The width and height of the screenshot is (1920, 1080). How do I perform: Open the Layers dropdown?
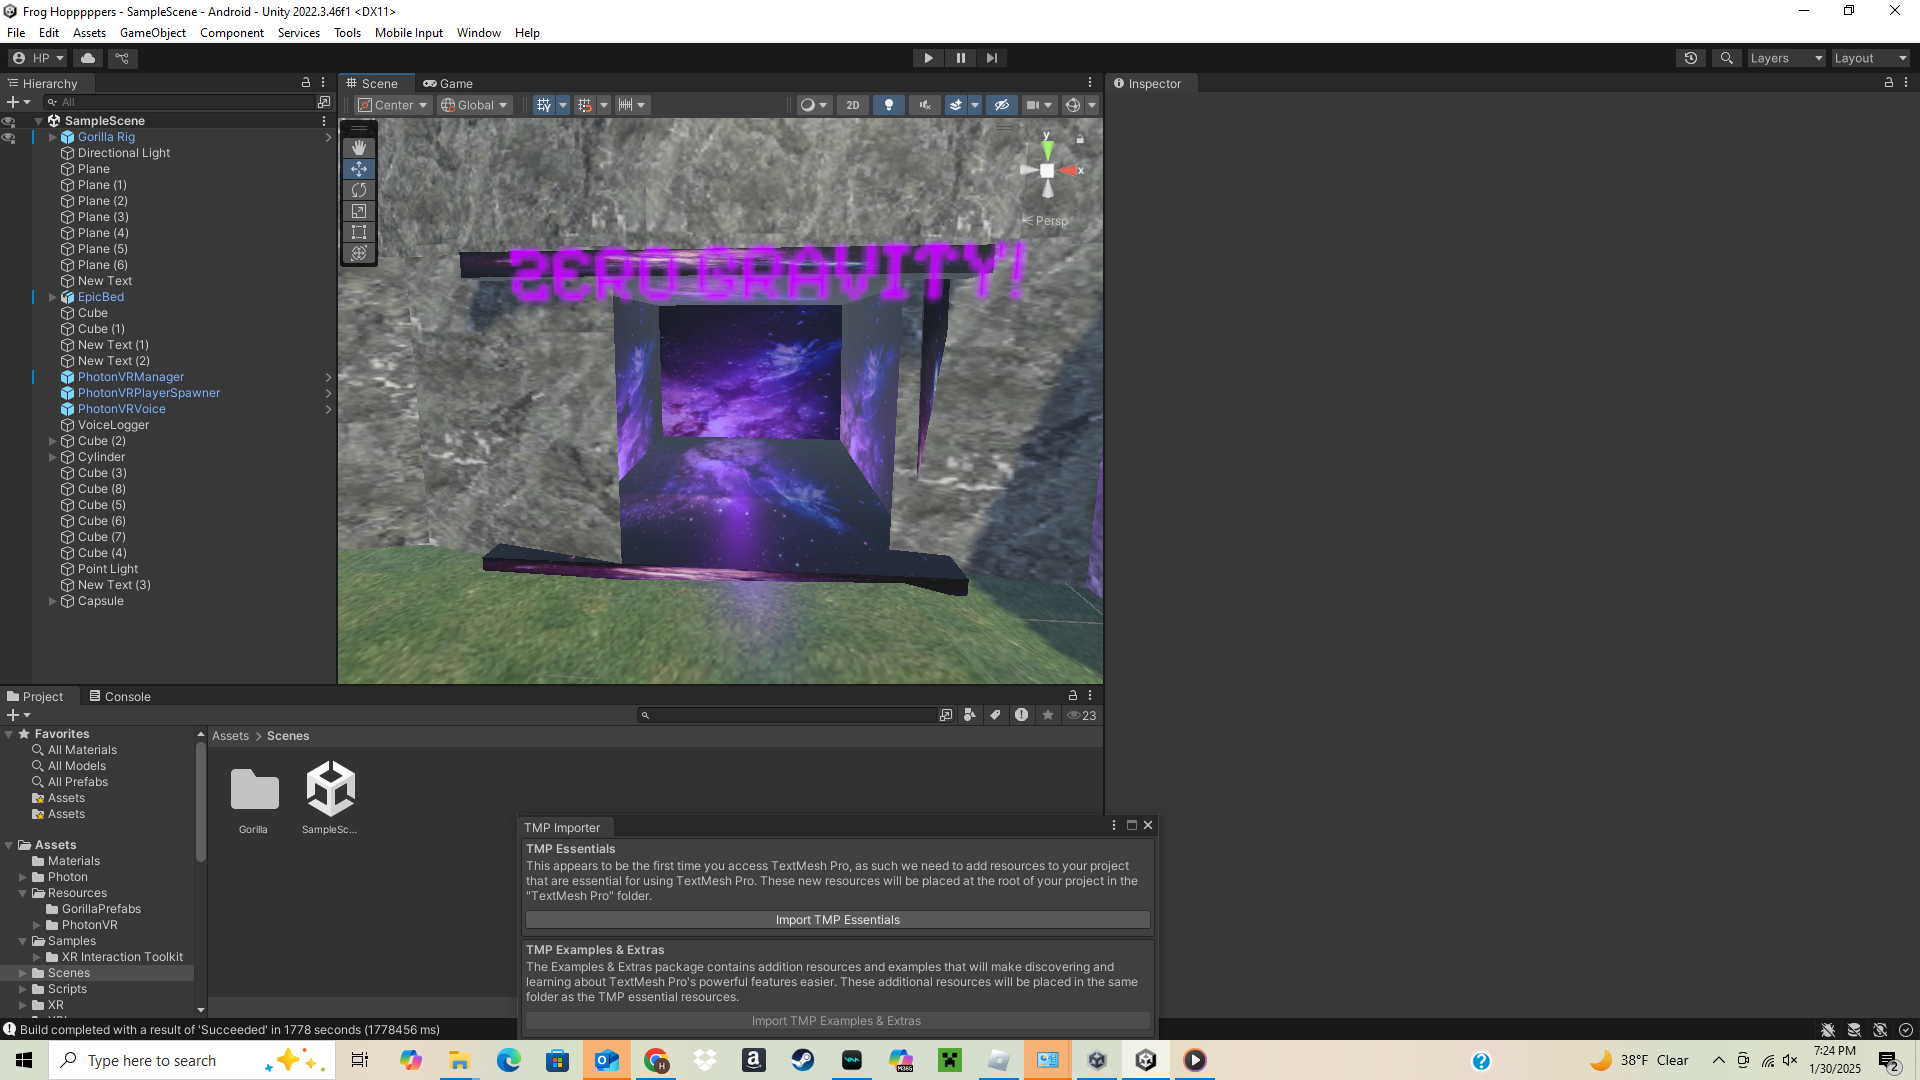(x=1785, y=58)
